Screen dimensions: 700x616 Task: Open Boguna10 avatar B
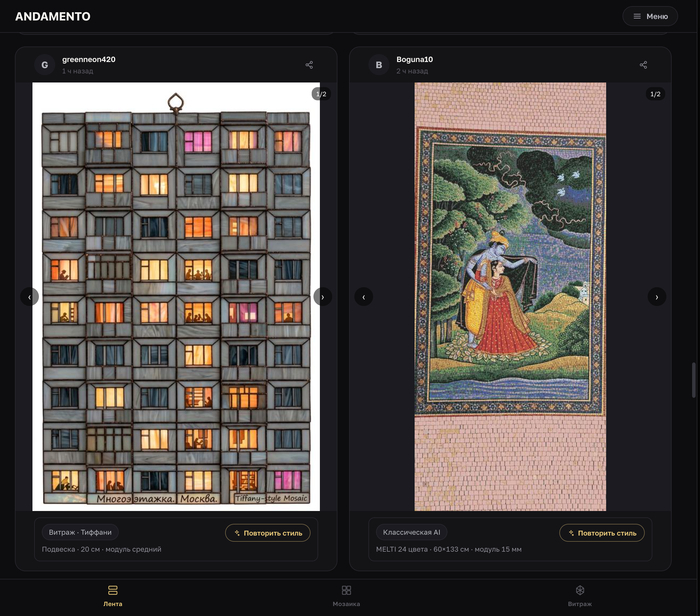[379, 65]
